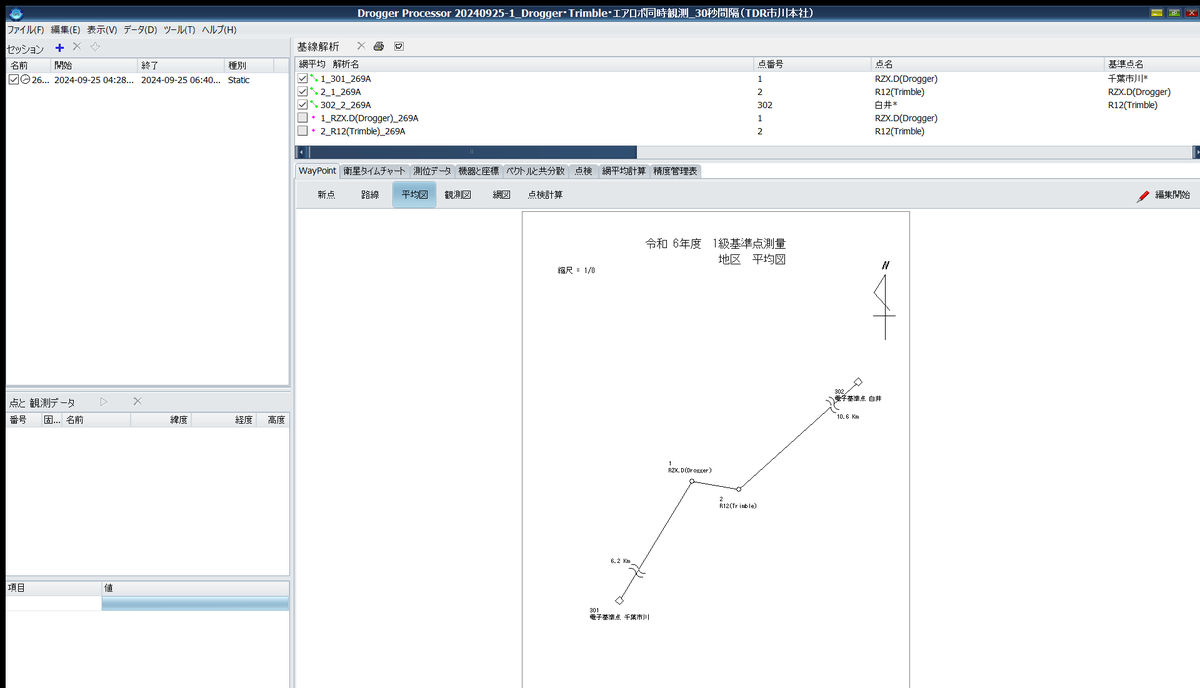The width and height of the screenshot is (1200, 688).
Task: Switch to the 機器と座標 tab
Action: (478, 171)
